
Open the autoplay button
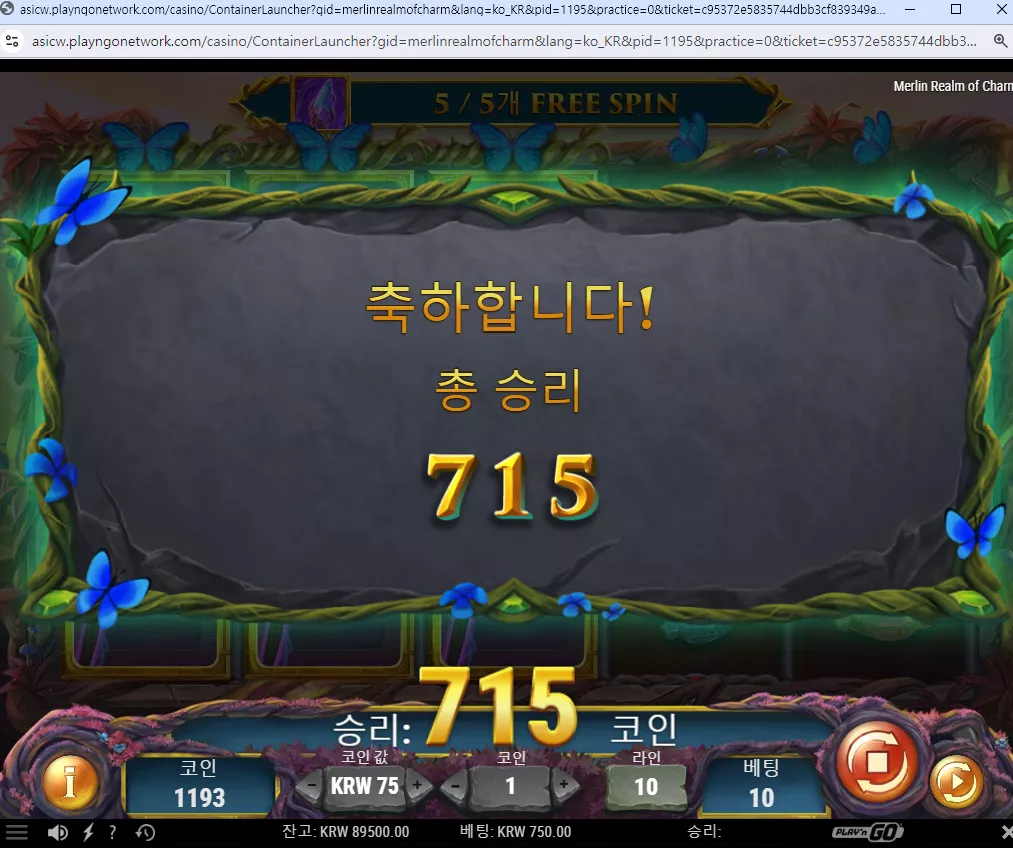click(956, 782)
